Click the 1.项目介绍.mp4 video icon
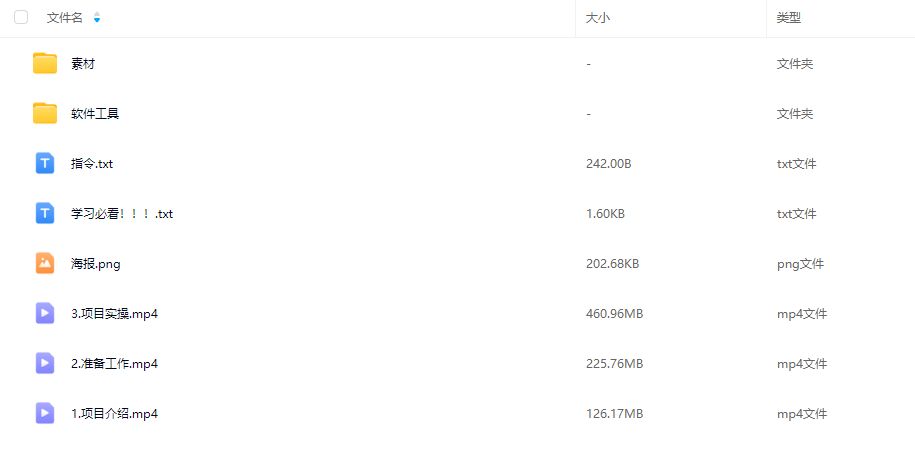This screenshot has width=915, height=471. point(45,413)
